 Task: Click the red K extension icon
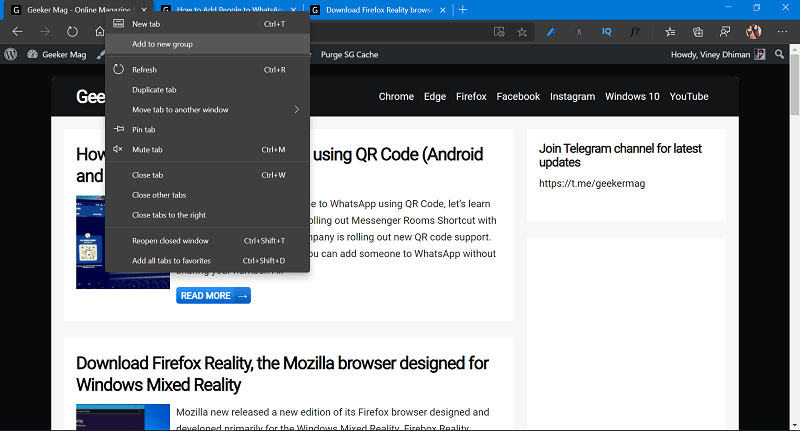579,32
